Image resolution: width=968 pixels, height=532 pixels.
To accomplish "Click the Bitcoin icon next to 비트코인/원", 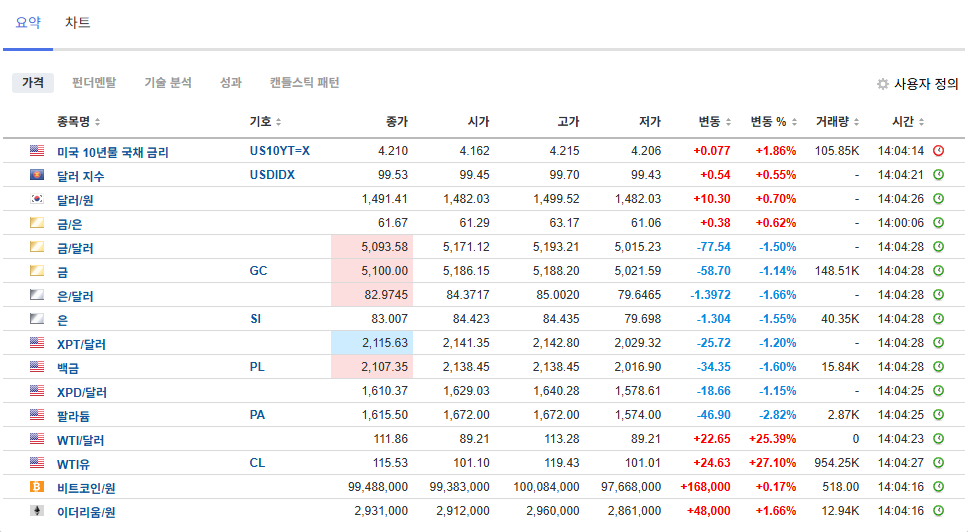I will pos(37,487).
